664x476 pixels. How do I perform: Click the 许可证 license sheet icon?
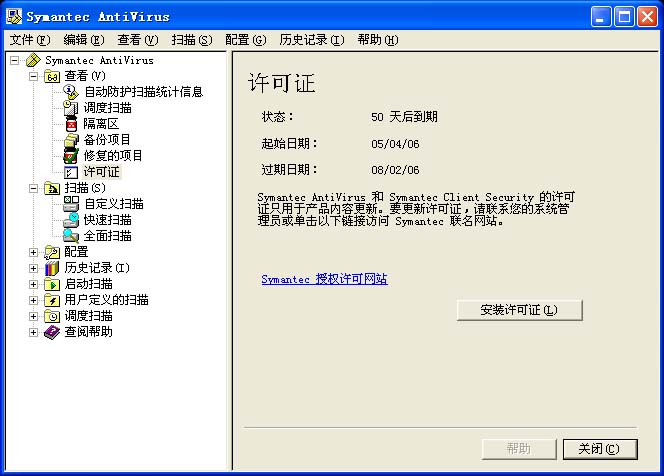click(x=71, y=172)
